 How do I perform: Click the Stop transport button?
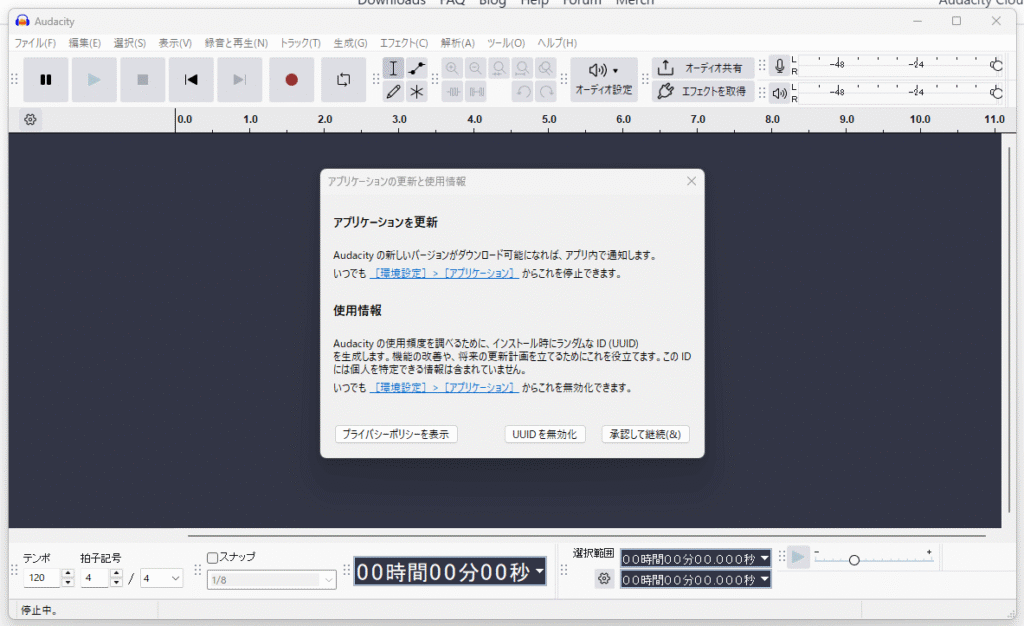[x=142, y=80]
